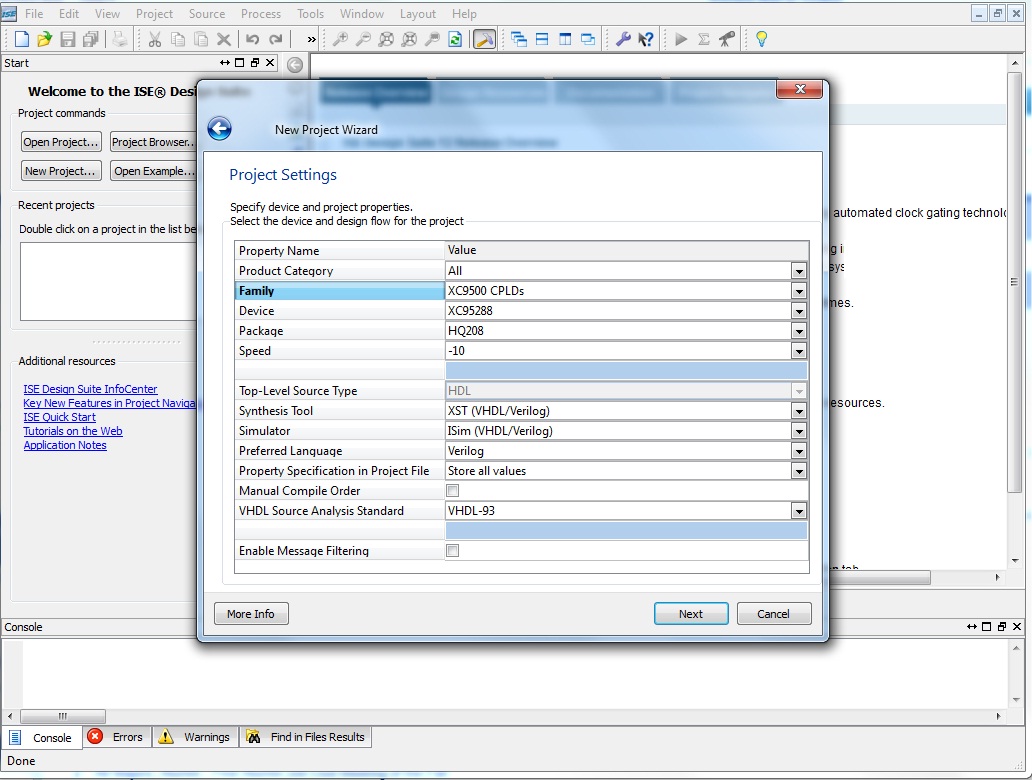Click the wrench toolbar icon
Viewport: 1032px width, 780px height.
[623, 39]
